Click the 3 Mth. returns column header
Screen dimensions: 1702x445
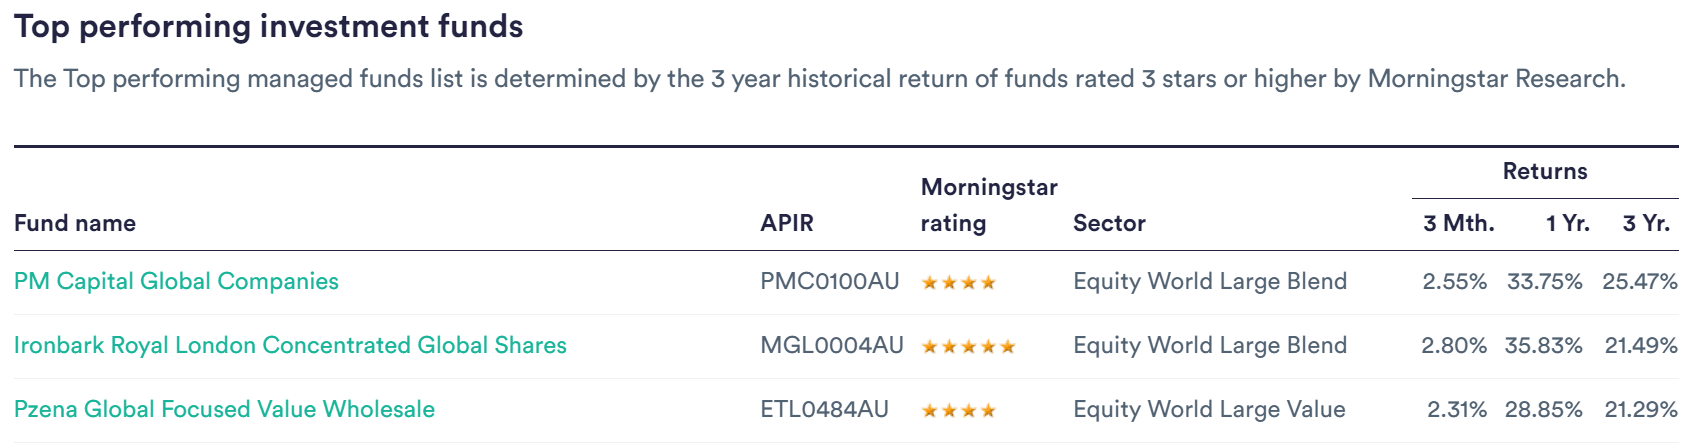[1459, 223]
